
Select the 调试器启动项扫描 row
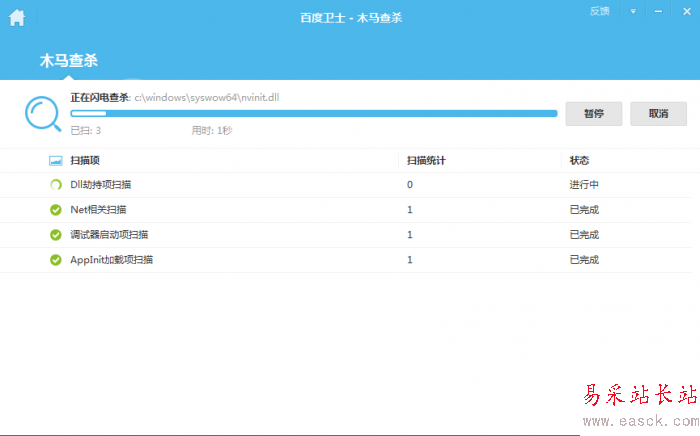346,235
